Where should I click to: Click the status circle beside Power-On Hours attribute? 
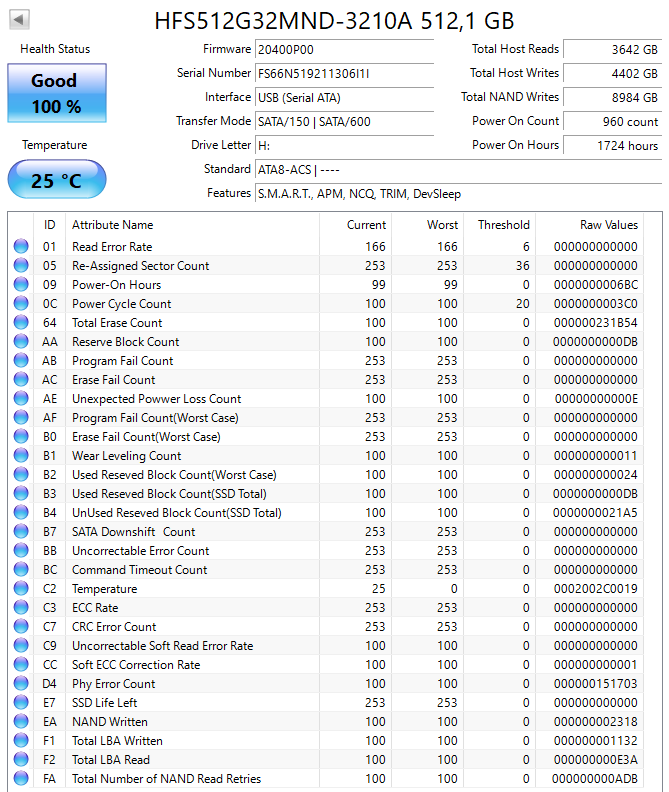tap(20, 285)
